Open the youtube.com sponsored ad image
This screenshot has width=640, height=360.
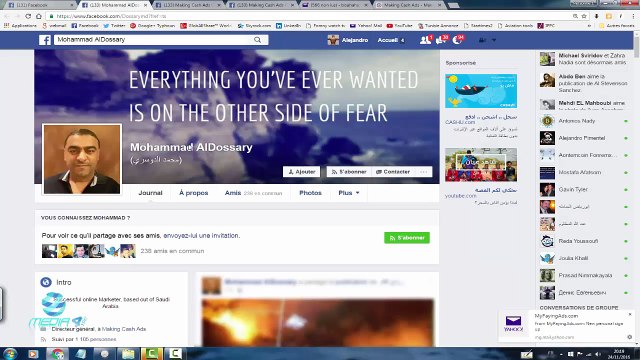click(x=481, y=164)
